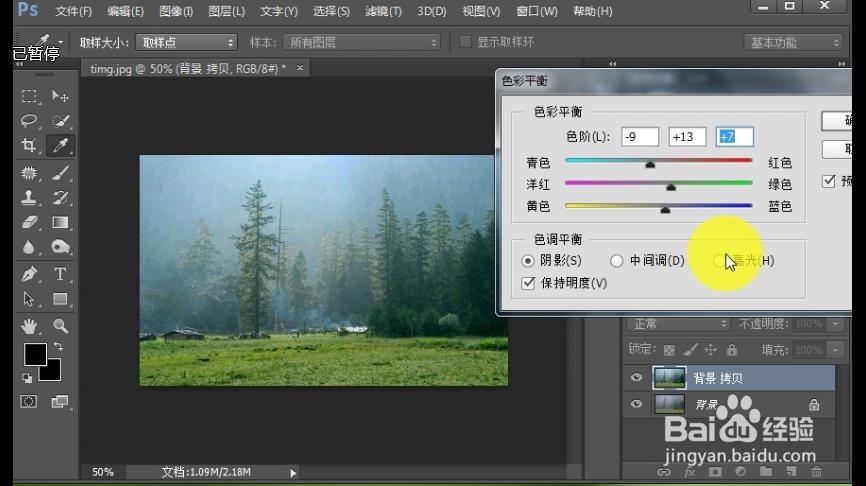Open the layer Opacity dropdown arrow
Screen dimensions: 866x486
point(836,324)
